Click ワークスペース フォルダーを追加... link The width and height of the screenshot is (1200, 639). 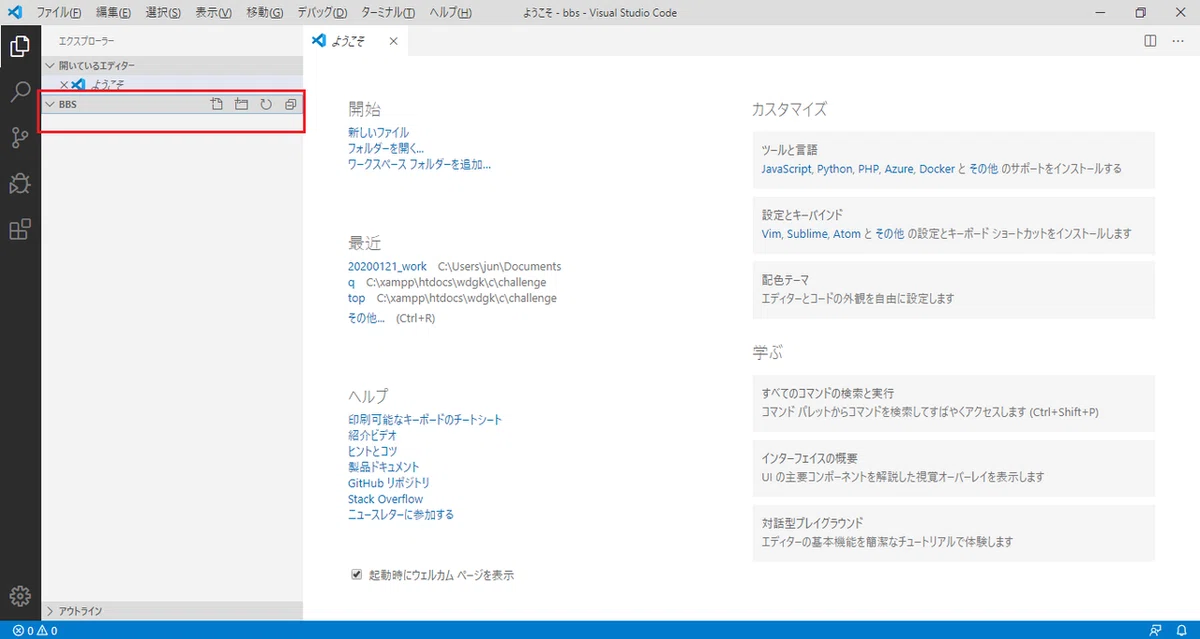pos(419,164)
